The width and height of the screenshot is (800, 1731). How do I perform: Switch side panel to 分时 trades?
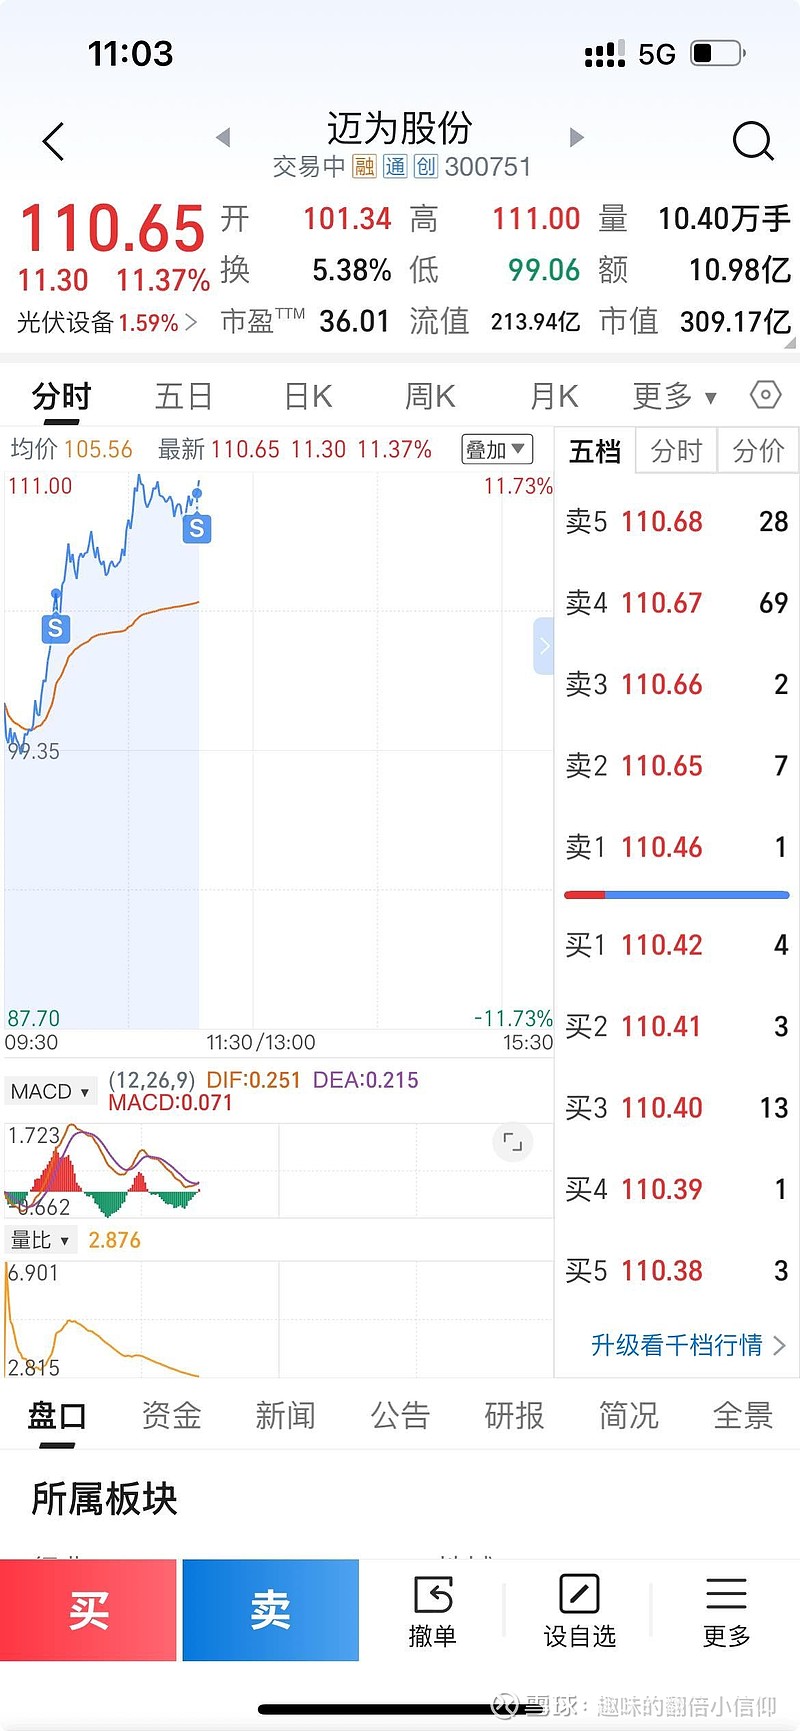click(x=676, y=452)
